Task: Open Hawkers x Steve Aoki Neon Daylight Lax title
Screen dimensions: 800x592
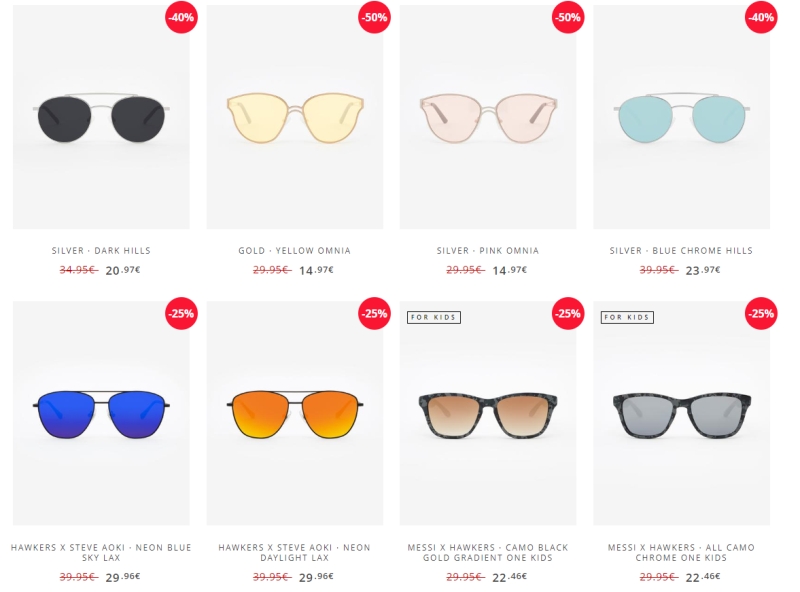Action: point(294,552)
